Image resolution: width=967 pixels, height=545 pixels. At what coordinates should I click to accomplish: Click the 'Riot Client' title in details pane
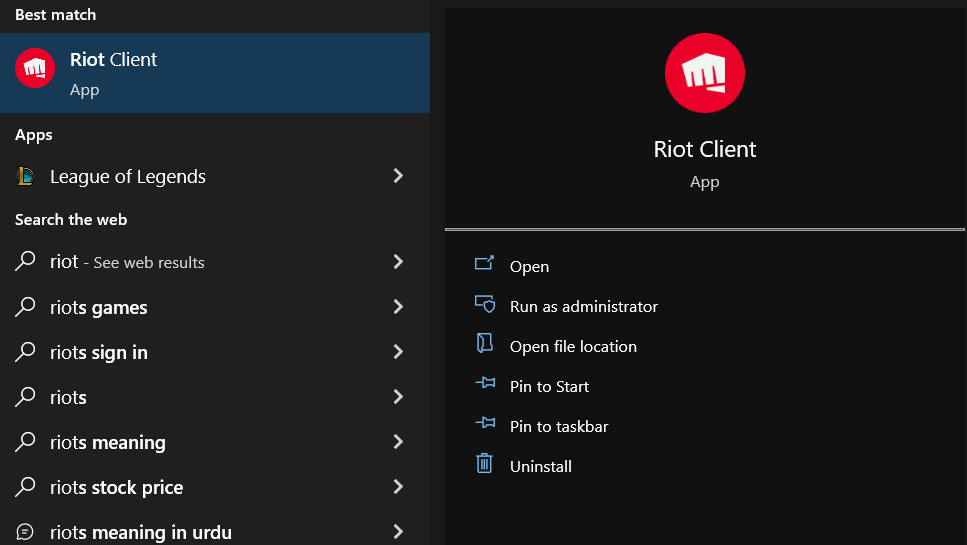pos(704,149)
